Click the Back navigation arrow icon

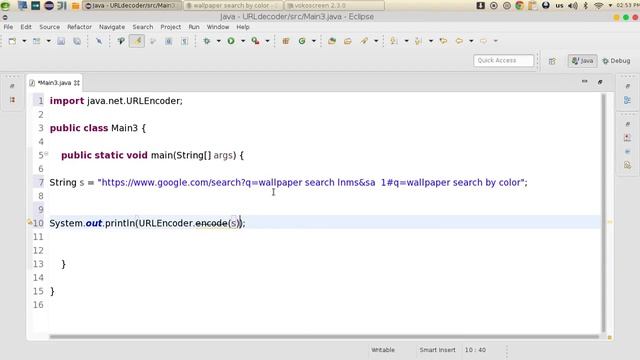click(x=459, y=41)
